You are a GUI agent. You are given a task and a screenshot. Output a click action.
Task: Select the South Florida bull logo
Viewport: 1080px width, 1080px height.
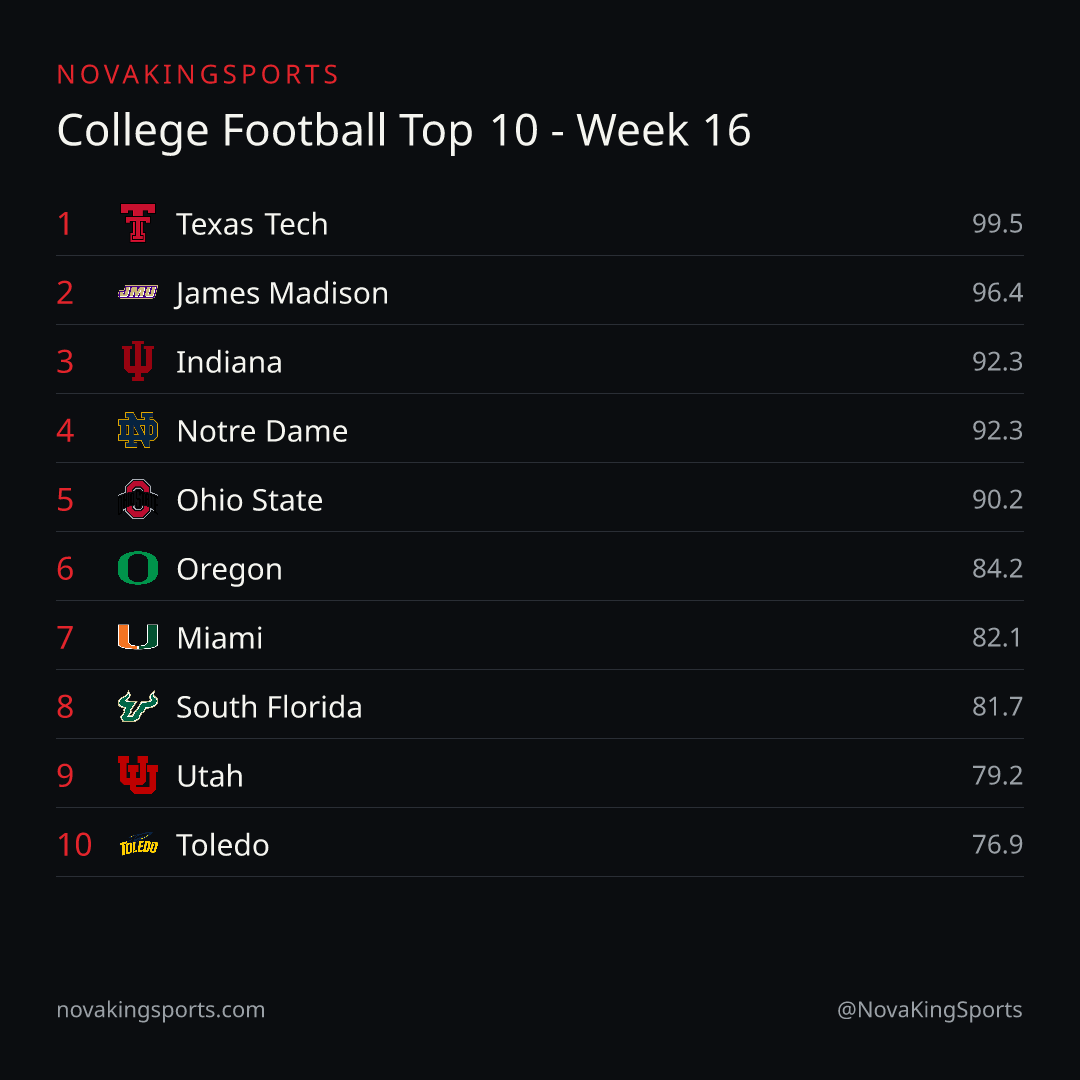(x=138, y=706)
